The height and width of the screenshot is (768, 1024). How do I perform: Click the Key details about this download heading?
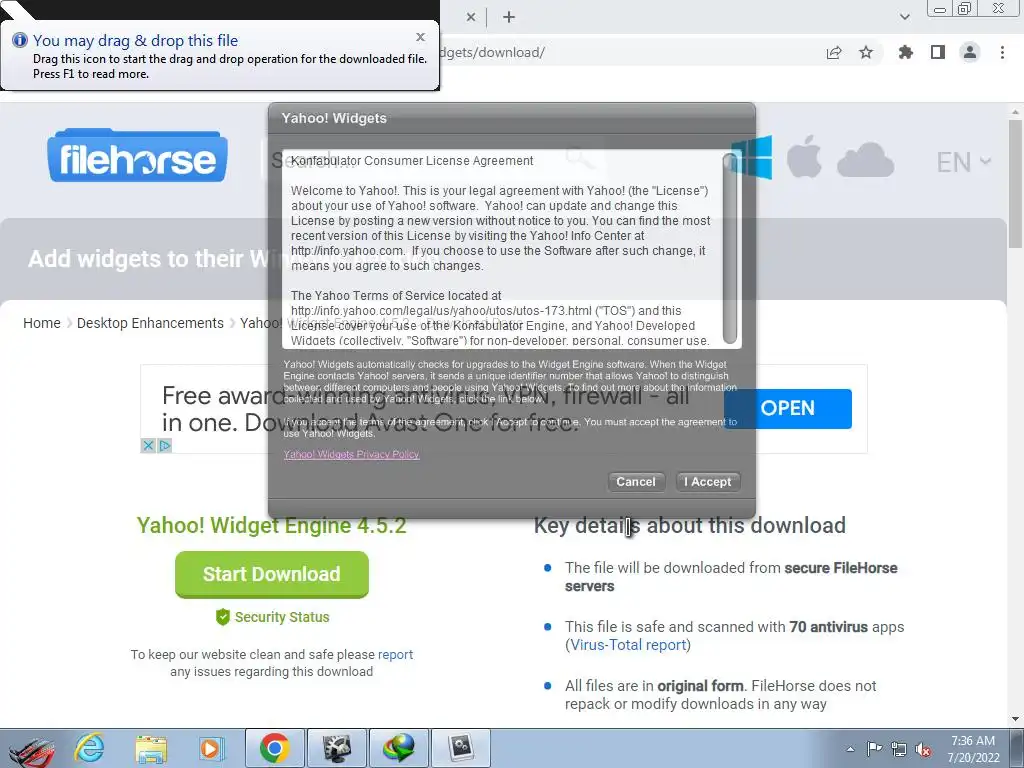[690, 526]
